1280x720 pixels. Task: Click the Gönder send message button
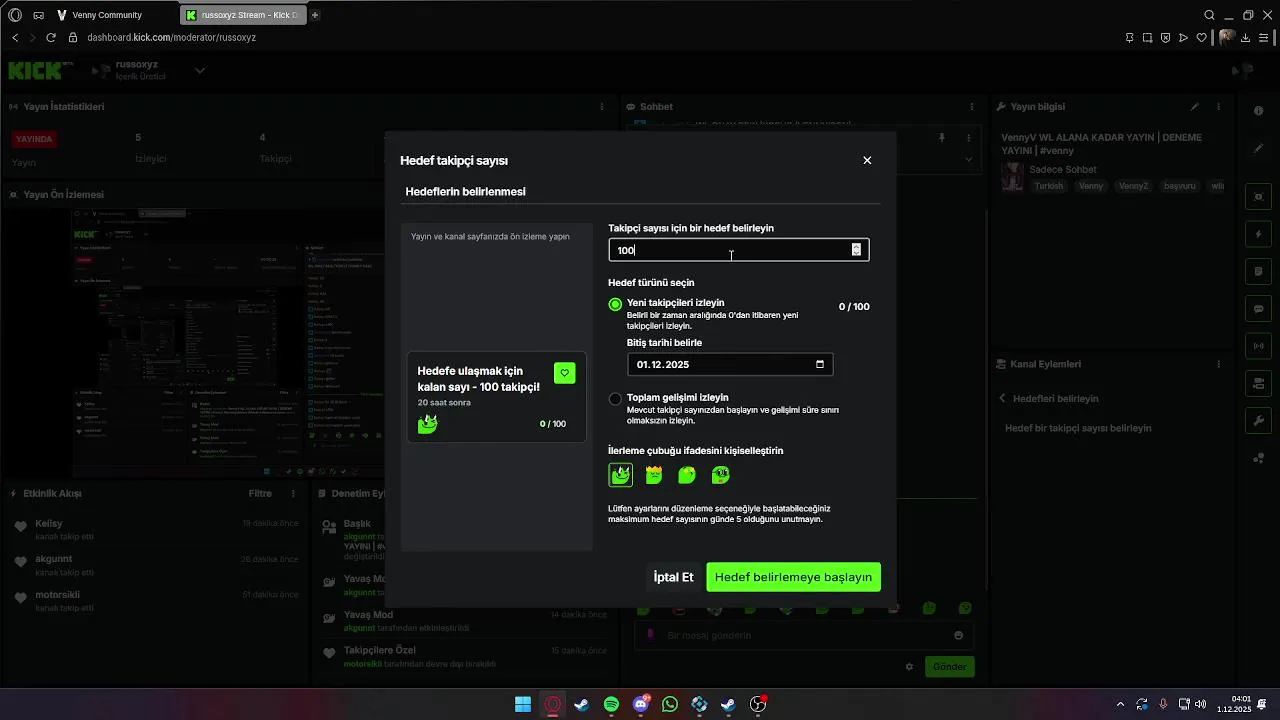949,666
